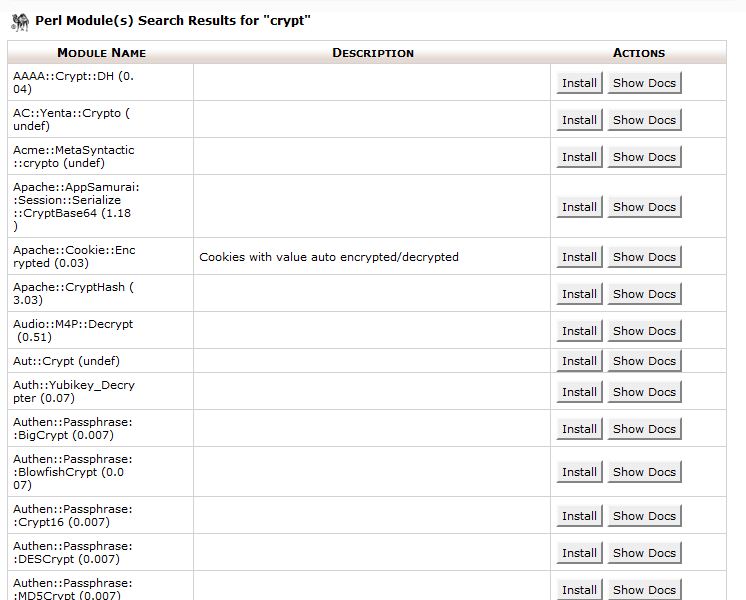Viewport: 746px width, 600px height.
Task: Click the Description column header
Action: [x=372, y=53]
